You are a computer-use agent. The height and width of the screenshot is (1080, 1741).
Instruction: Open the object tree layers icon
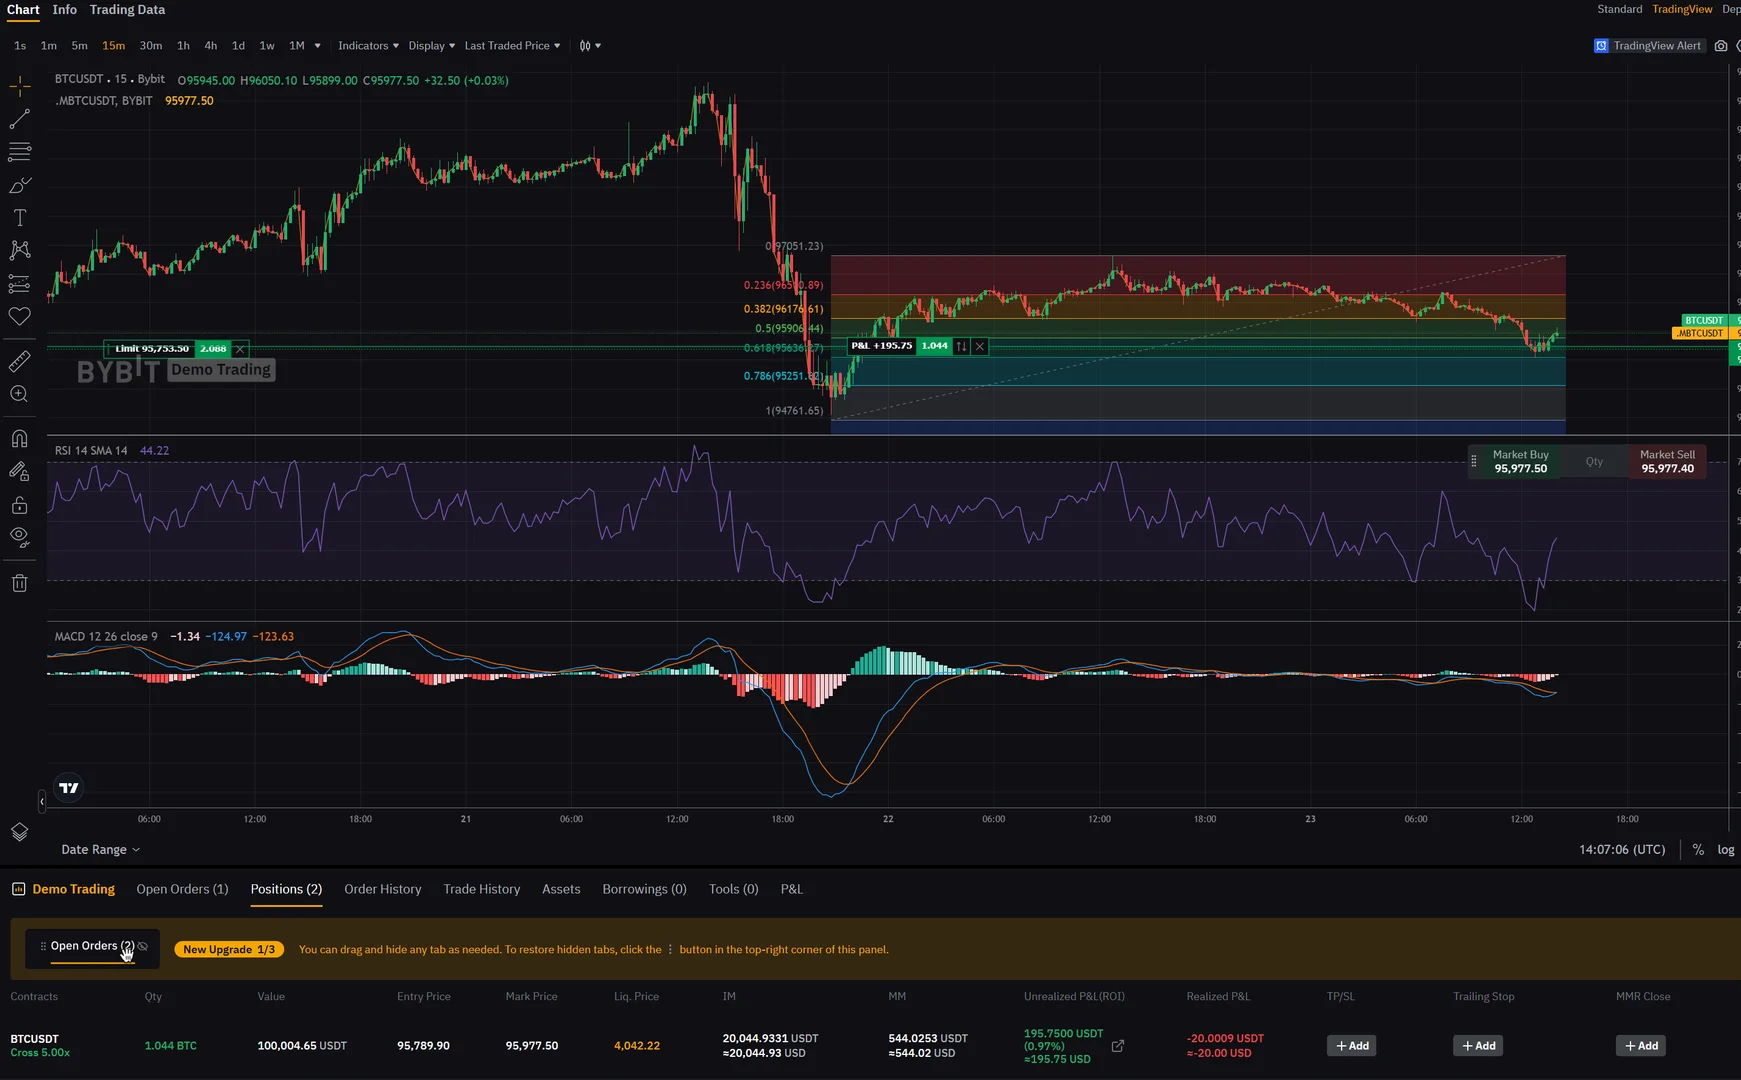pyautogui.click(x=19, y=832)
